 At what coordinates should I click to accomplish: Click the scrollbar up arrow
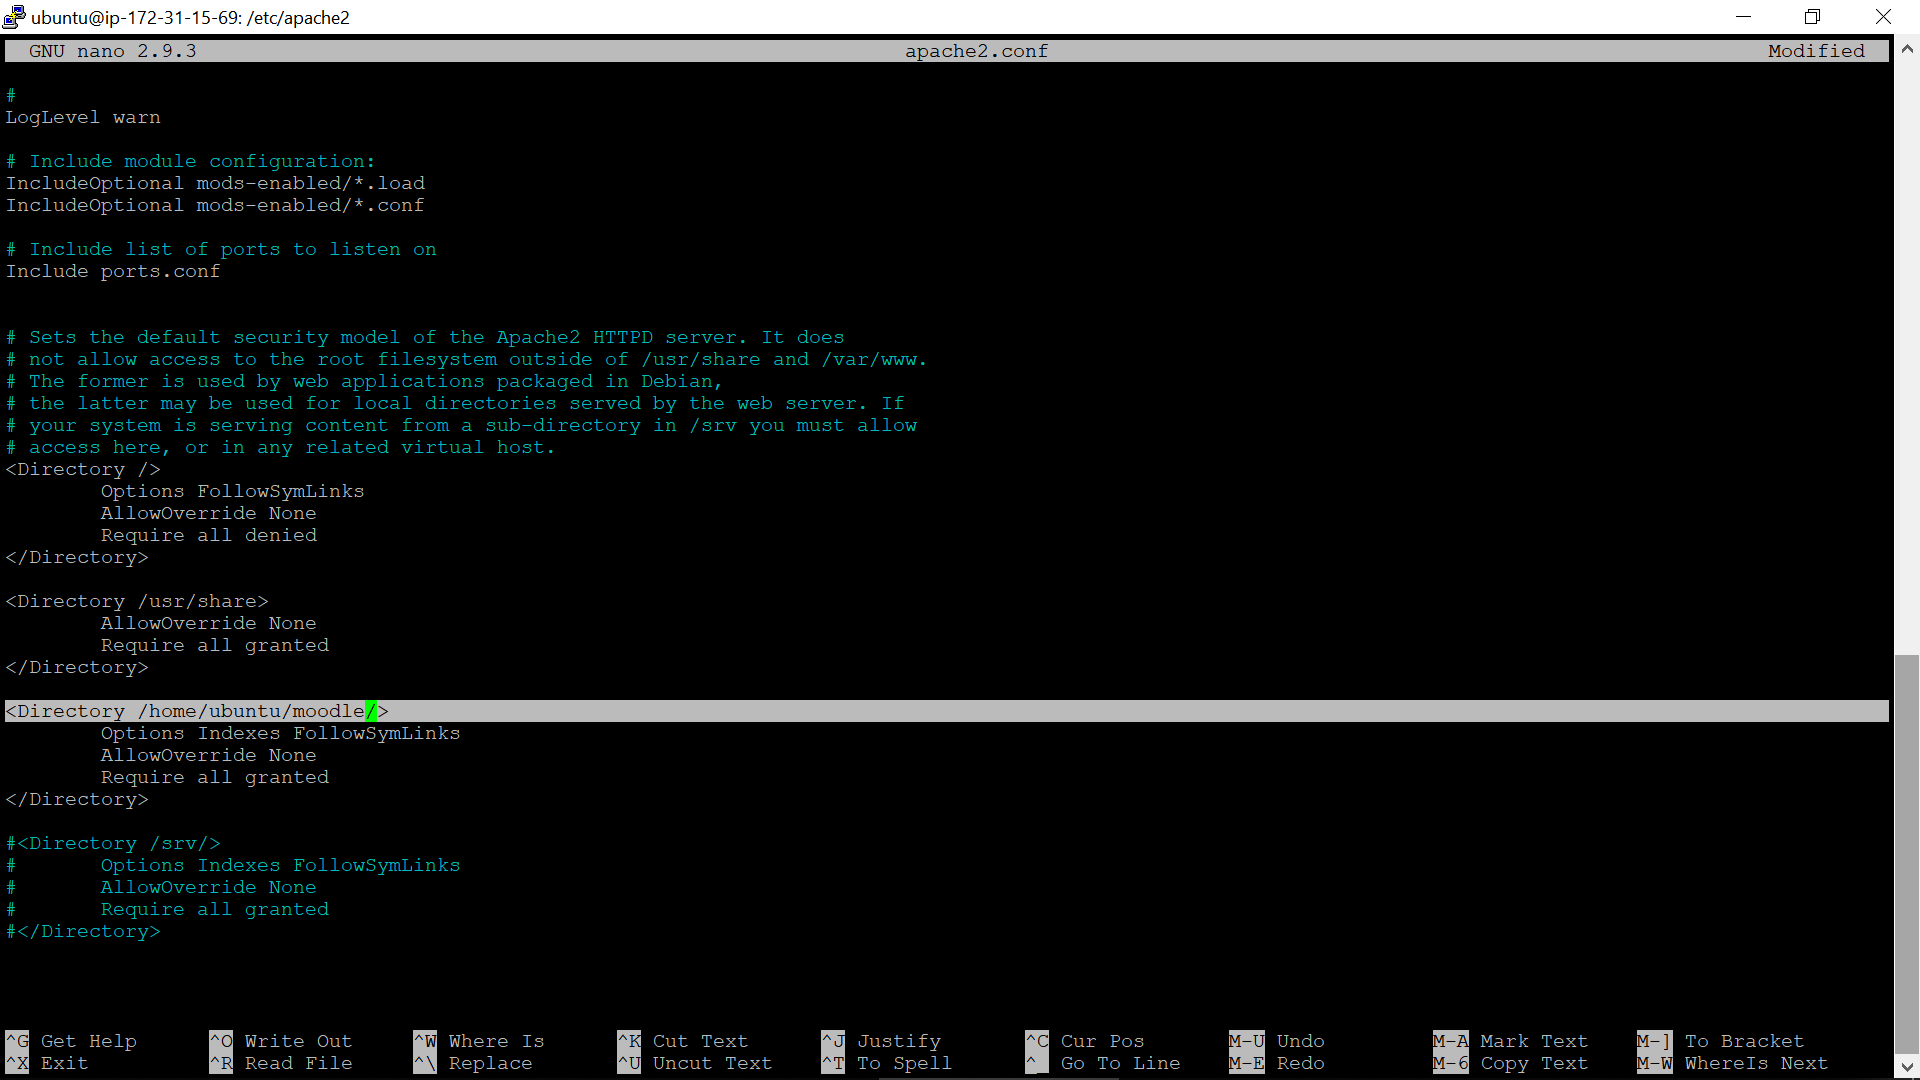tap(1907, 47)
